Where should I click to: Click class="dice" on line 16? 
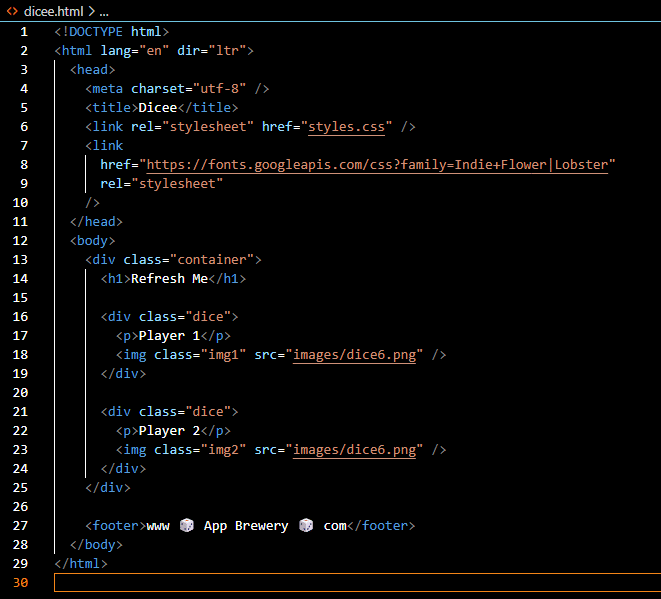[x=185, y=317]
